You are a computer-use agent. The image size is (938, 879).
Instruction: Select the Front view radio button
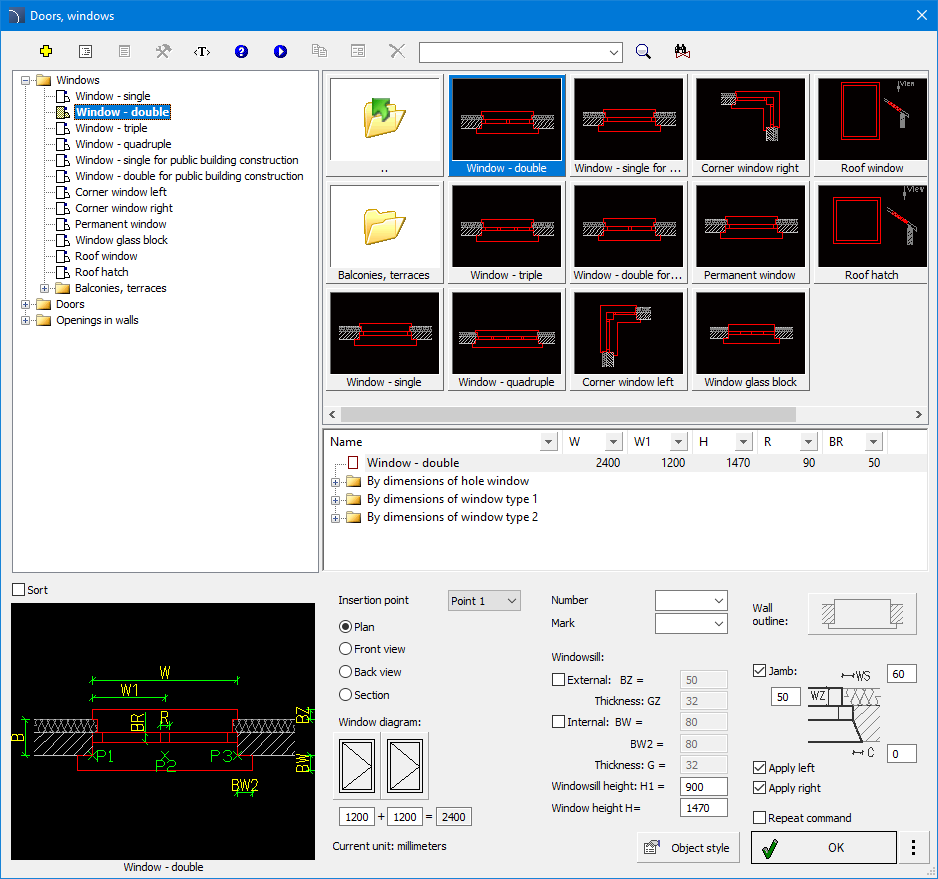point(346,649)
